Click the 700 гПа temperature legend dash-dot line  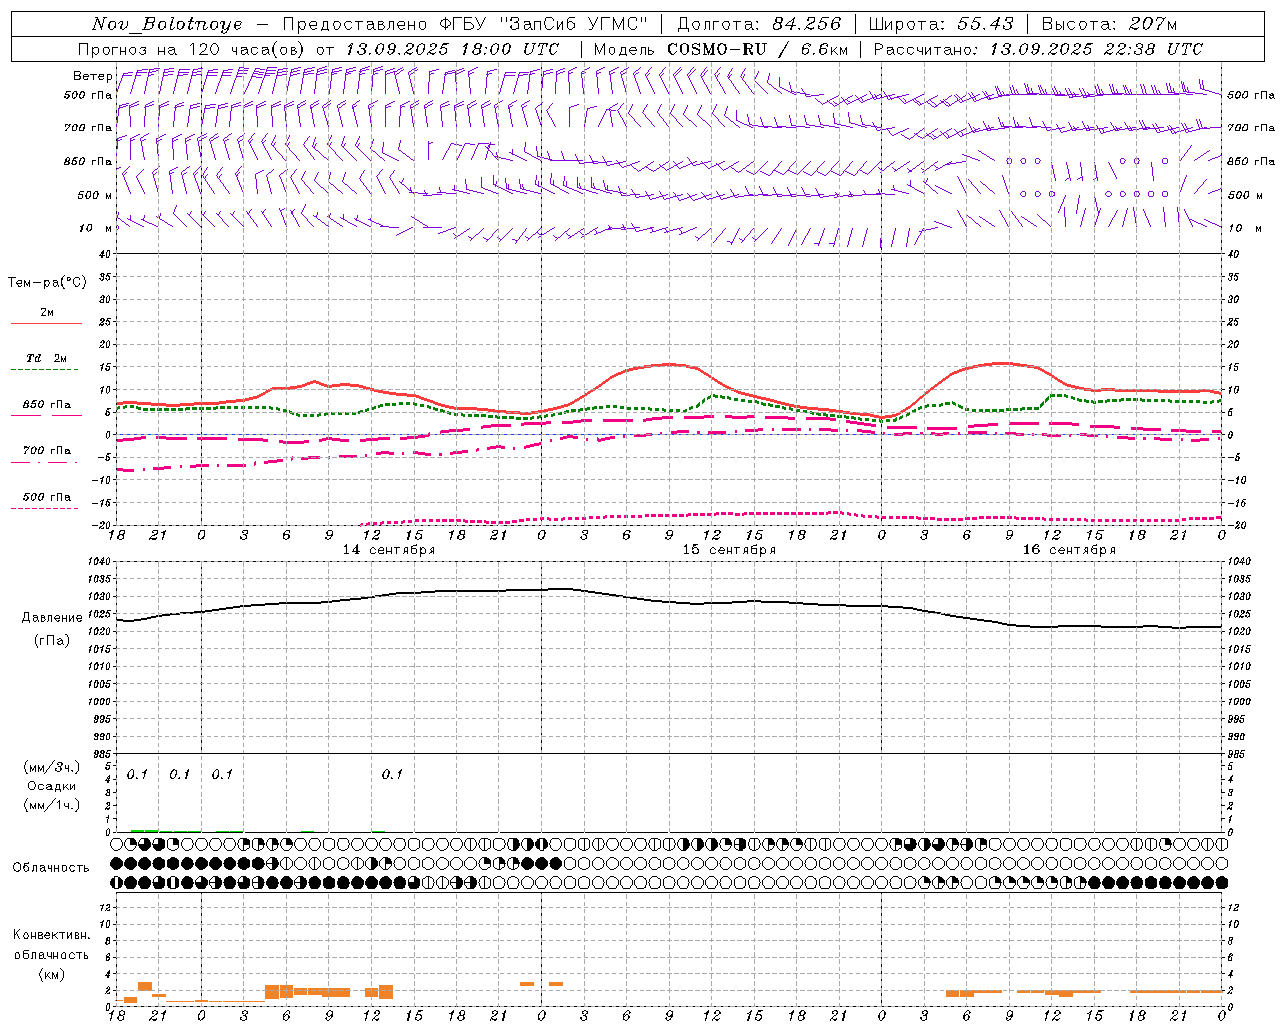[x=45, y=462]
